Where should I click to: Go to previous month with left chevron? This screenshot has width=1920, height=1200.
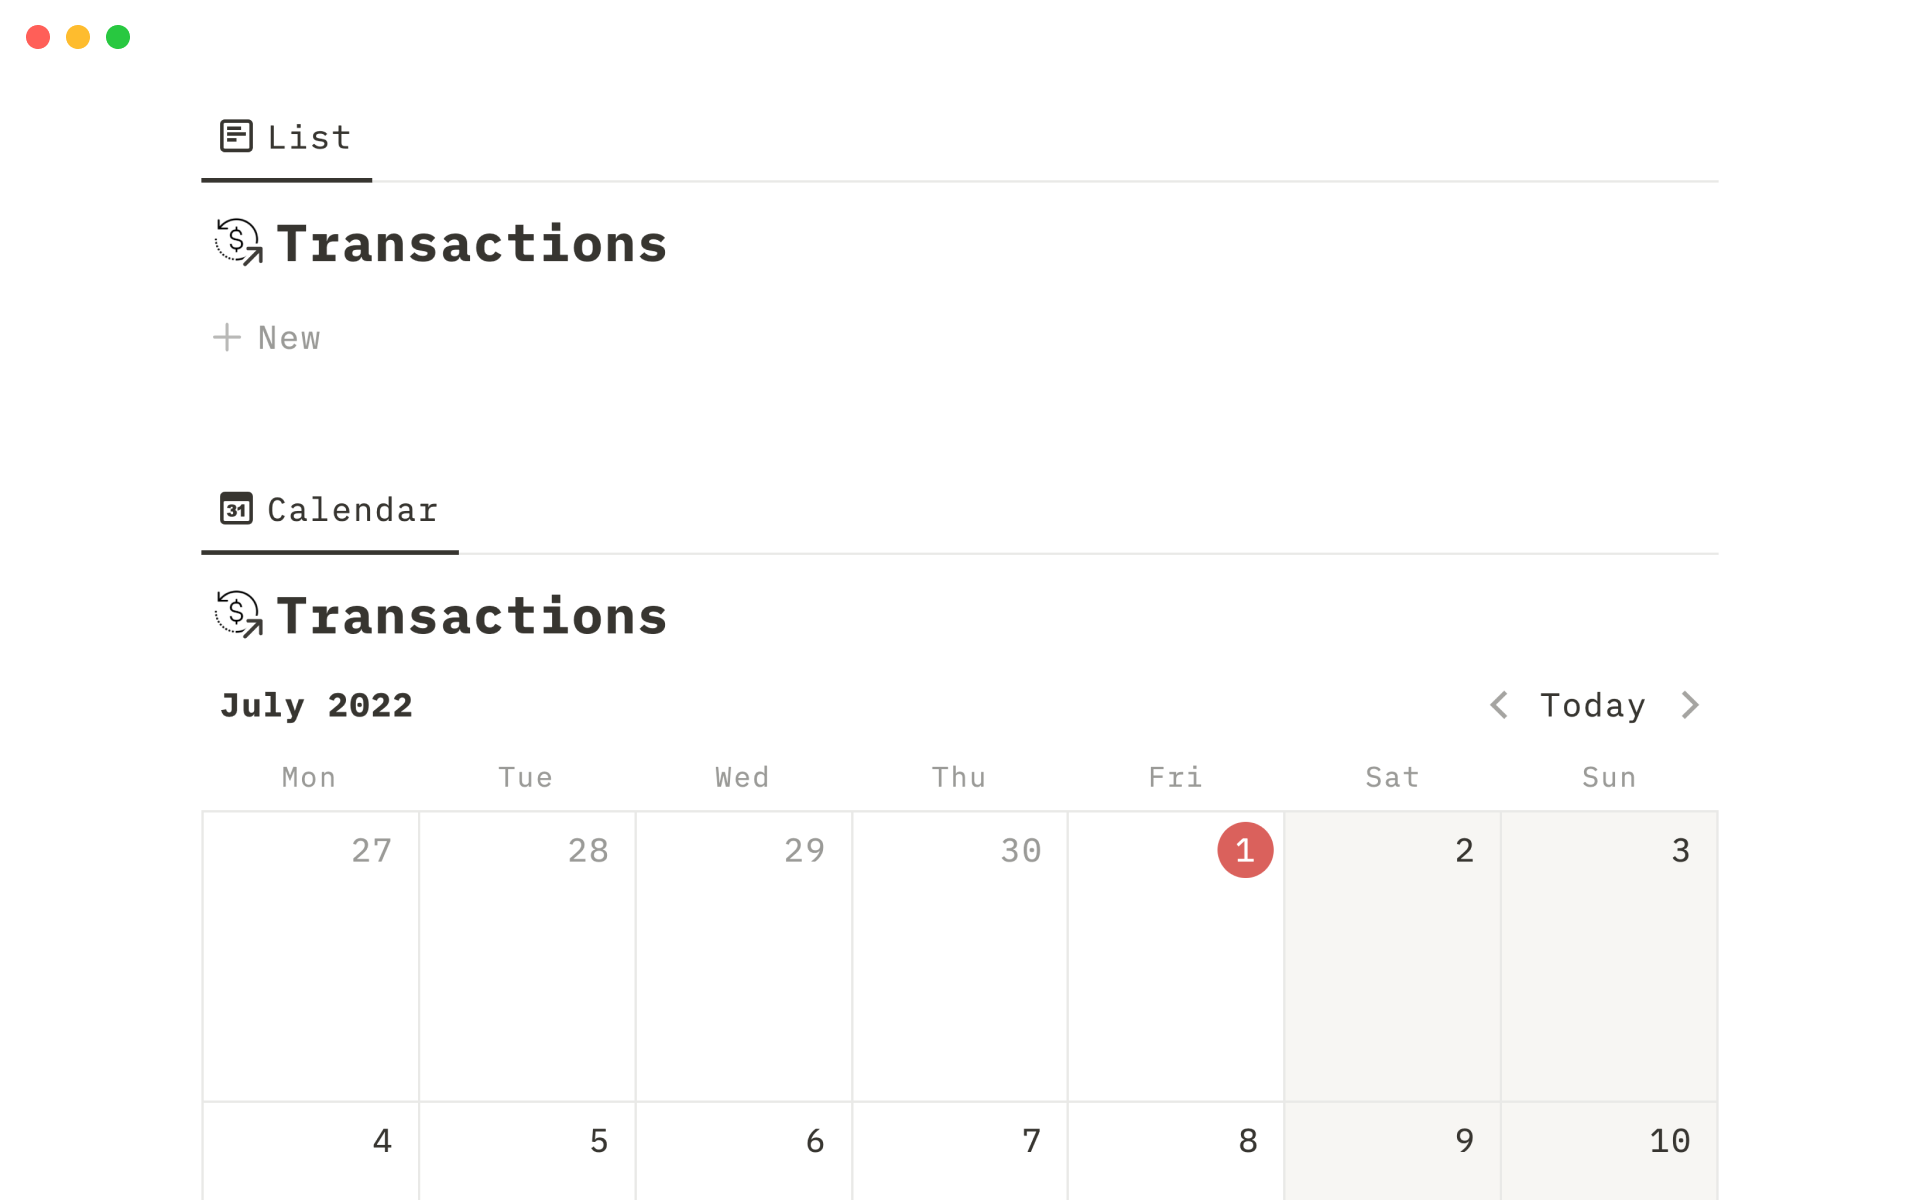(1498, 705)
